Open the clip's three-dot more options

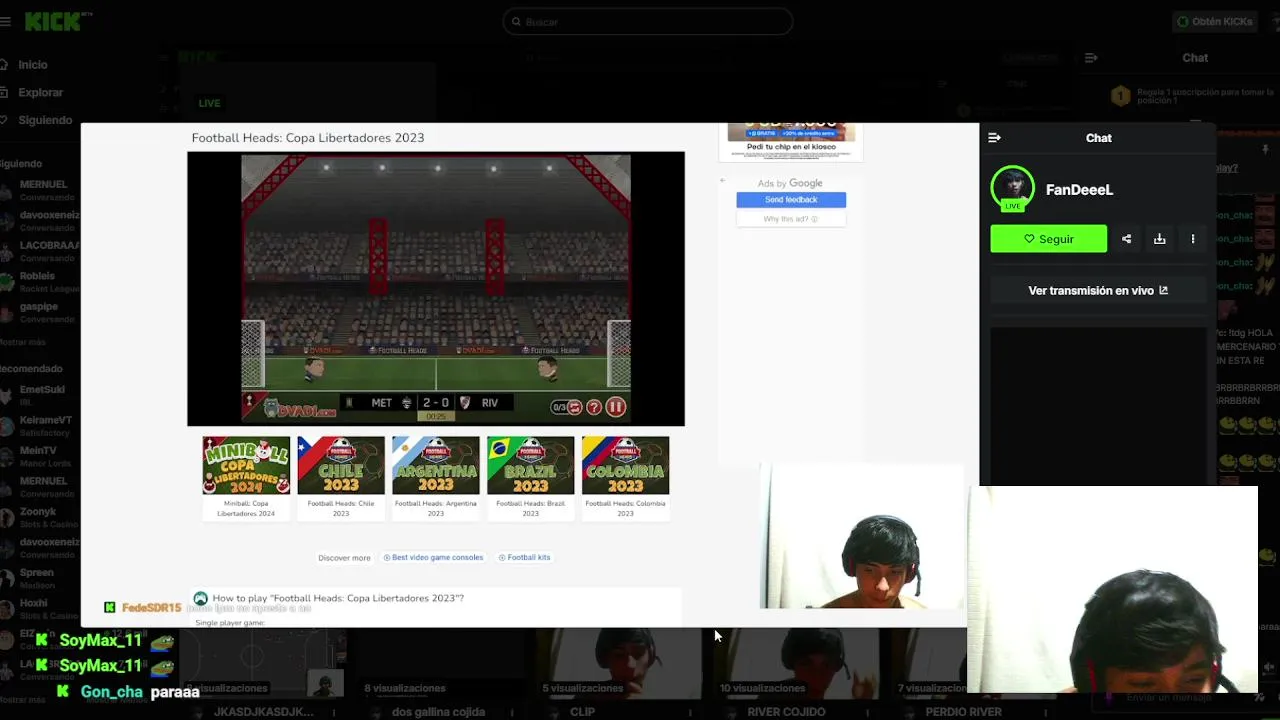1193,239
